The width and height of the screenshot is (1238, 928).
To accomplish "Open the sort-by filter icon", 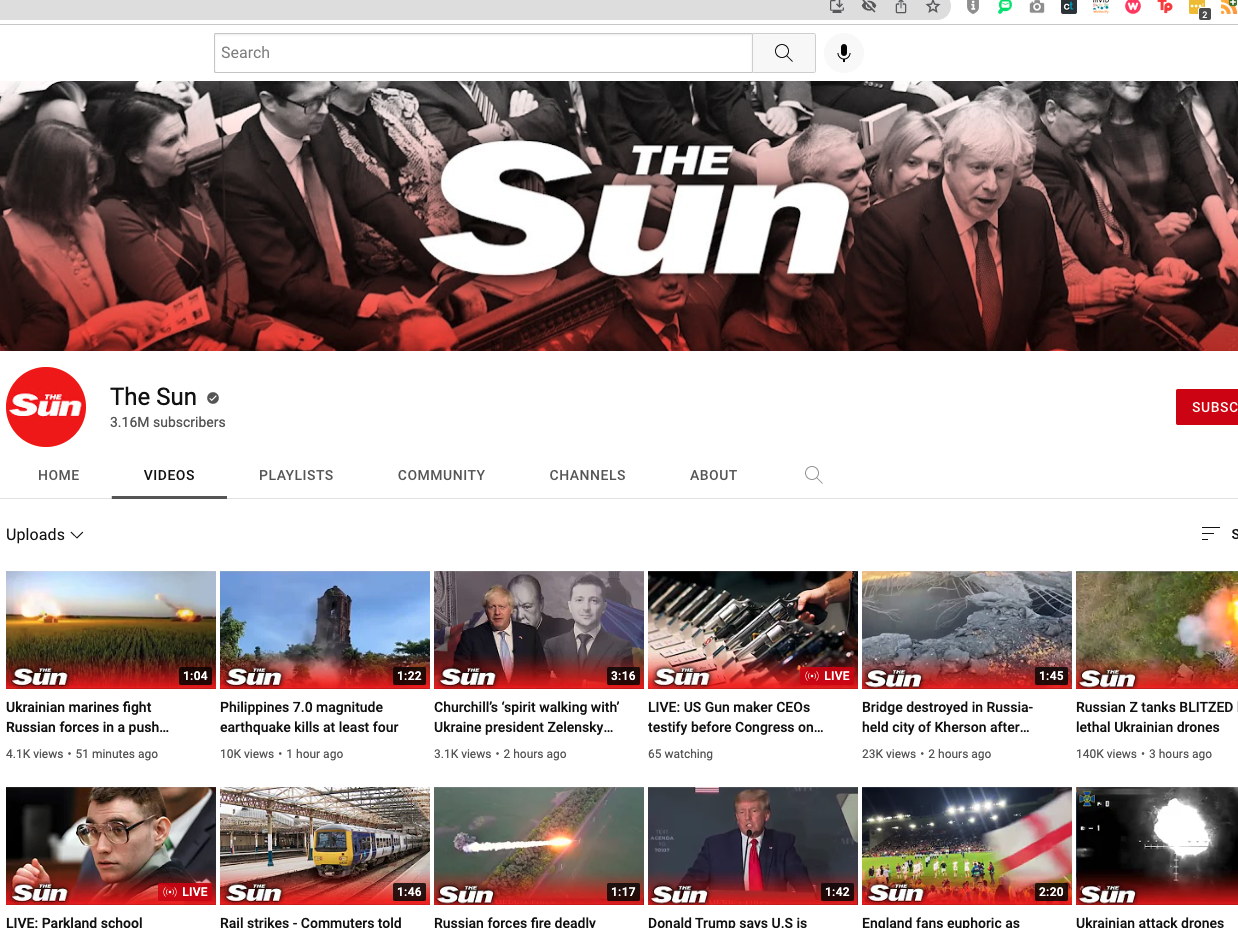I will tap(1211, 534).
